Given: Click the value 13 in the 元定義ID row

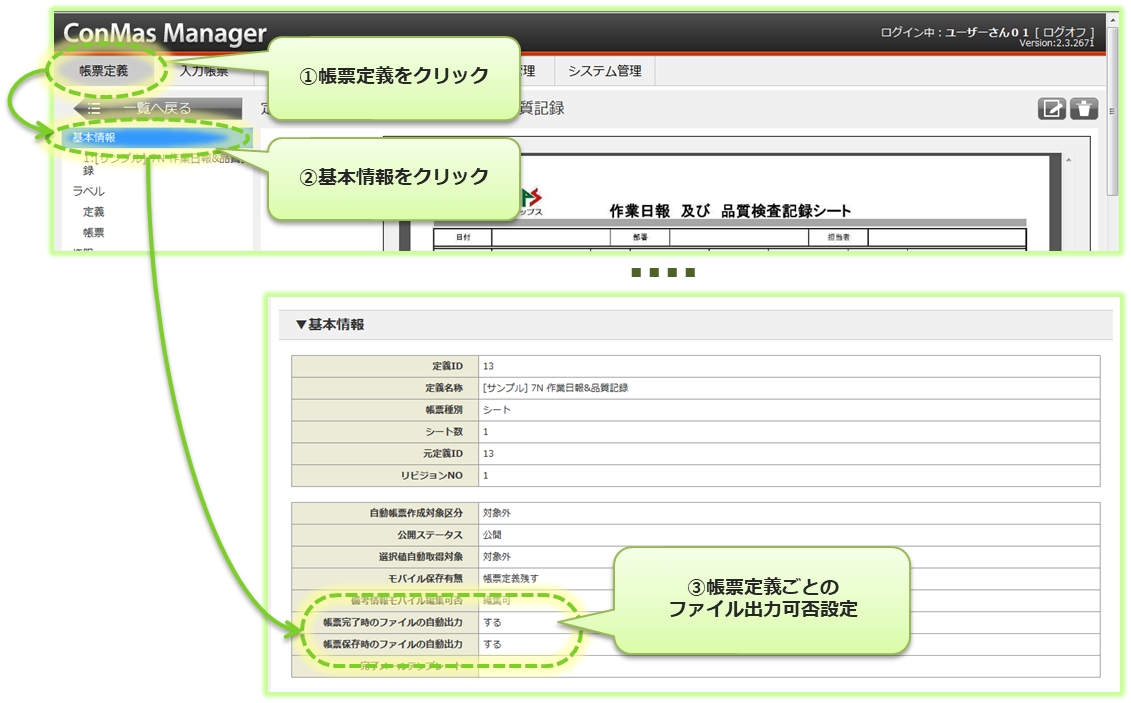Looking at the screenshot, I should pyautogui.click(x=488, y=454).
